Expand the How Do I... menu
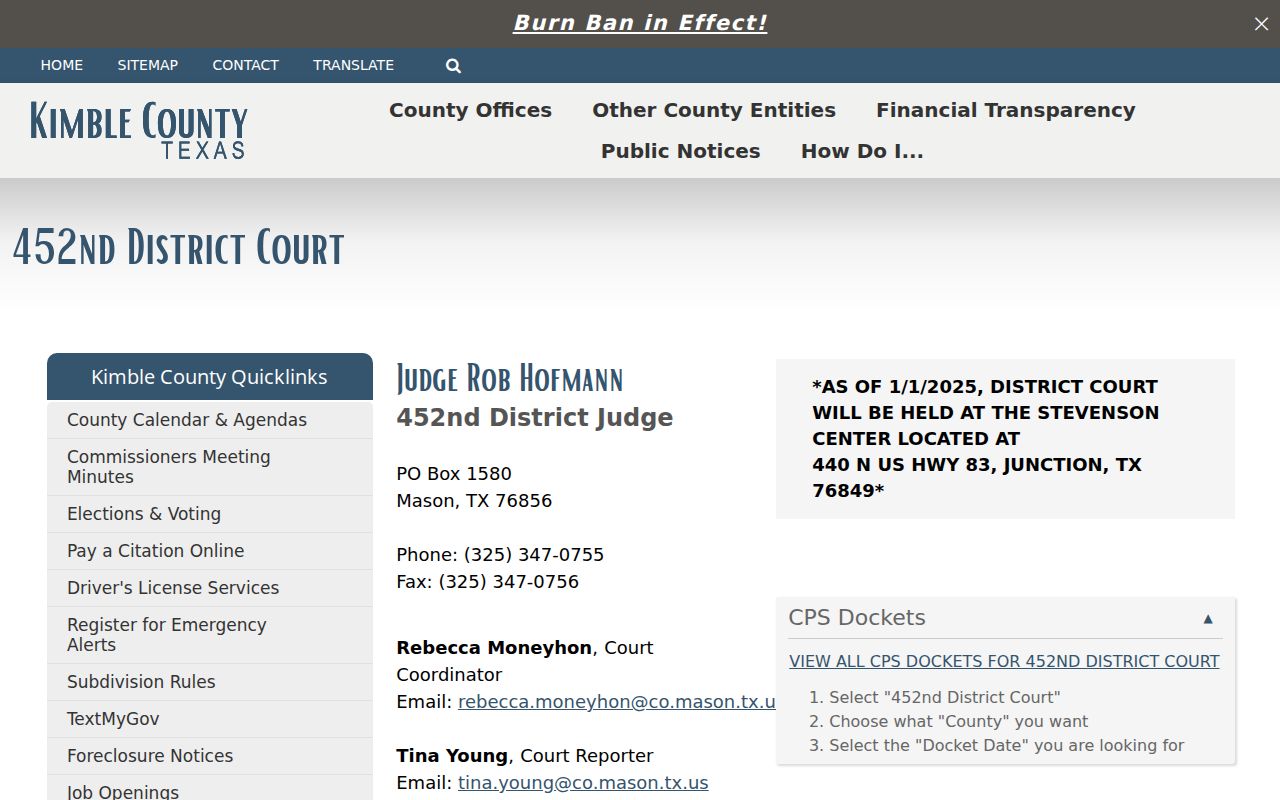The height and width of the screenshot is (800, 1280). coord(862,151)
